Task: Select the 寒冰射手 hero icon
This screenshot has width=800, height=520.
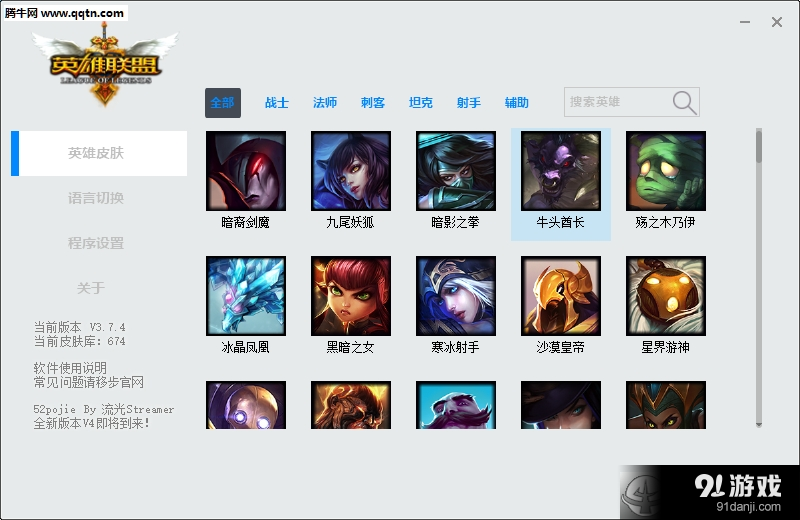Action: [456, 296]
